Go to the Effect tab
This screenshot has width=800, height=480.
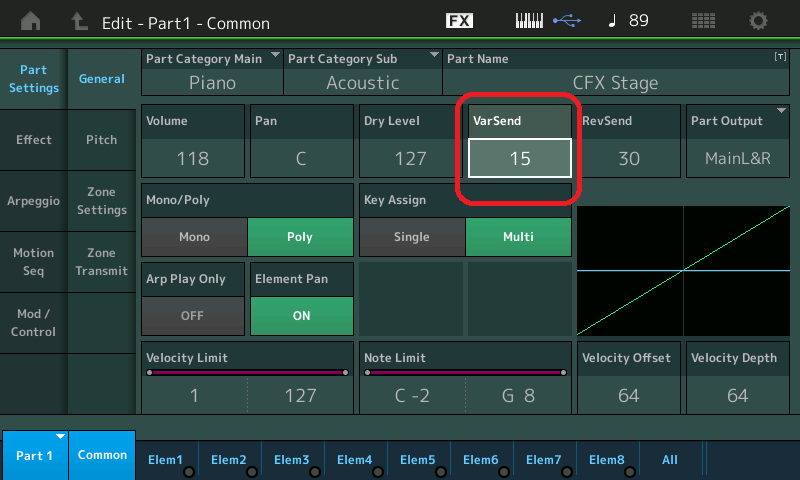34,140
